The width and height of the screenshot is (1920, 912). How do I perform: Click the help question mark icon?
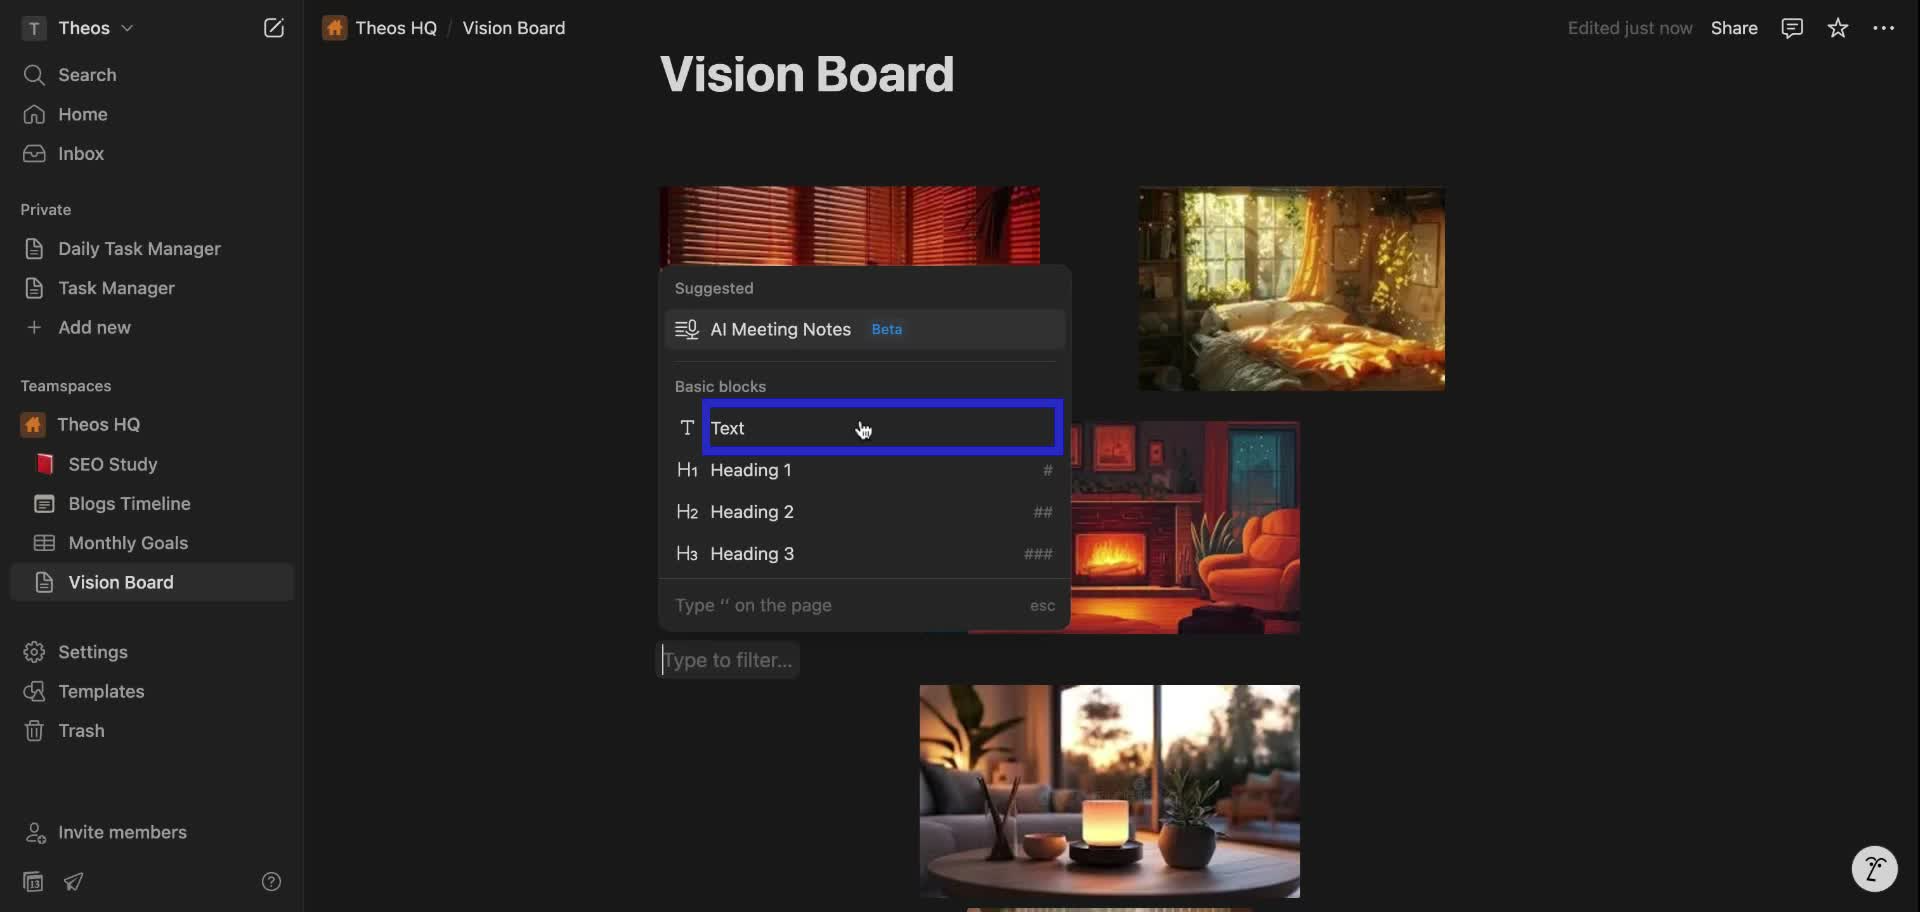pyautogui.click(x=271, y=881)
